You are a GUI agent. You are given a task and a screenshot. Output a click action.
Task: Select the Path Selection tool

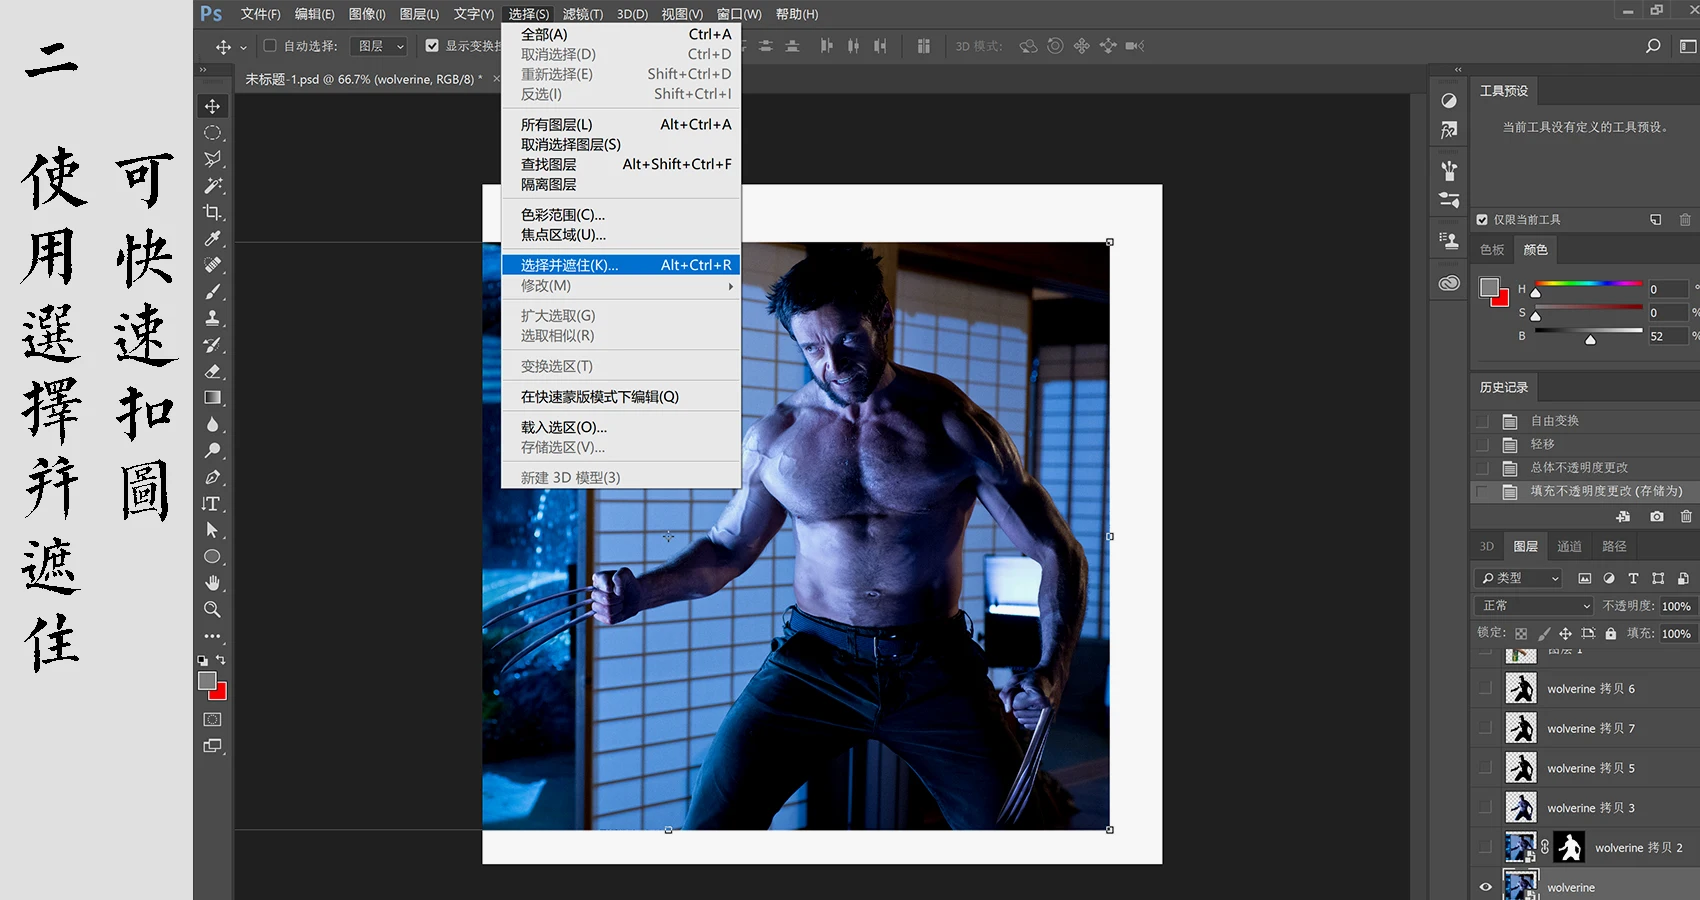[212, 530]
